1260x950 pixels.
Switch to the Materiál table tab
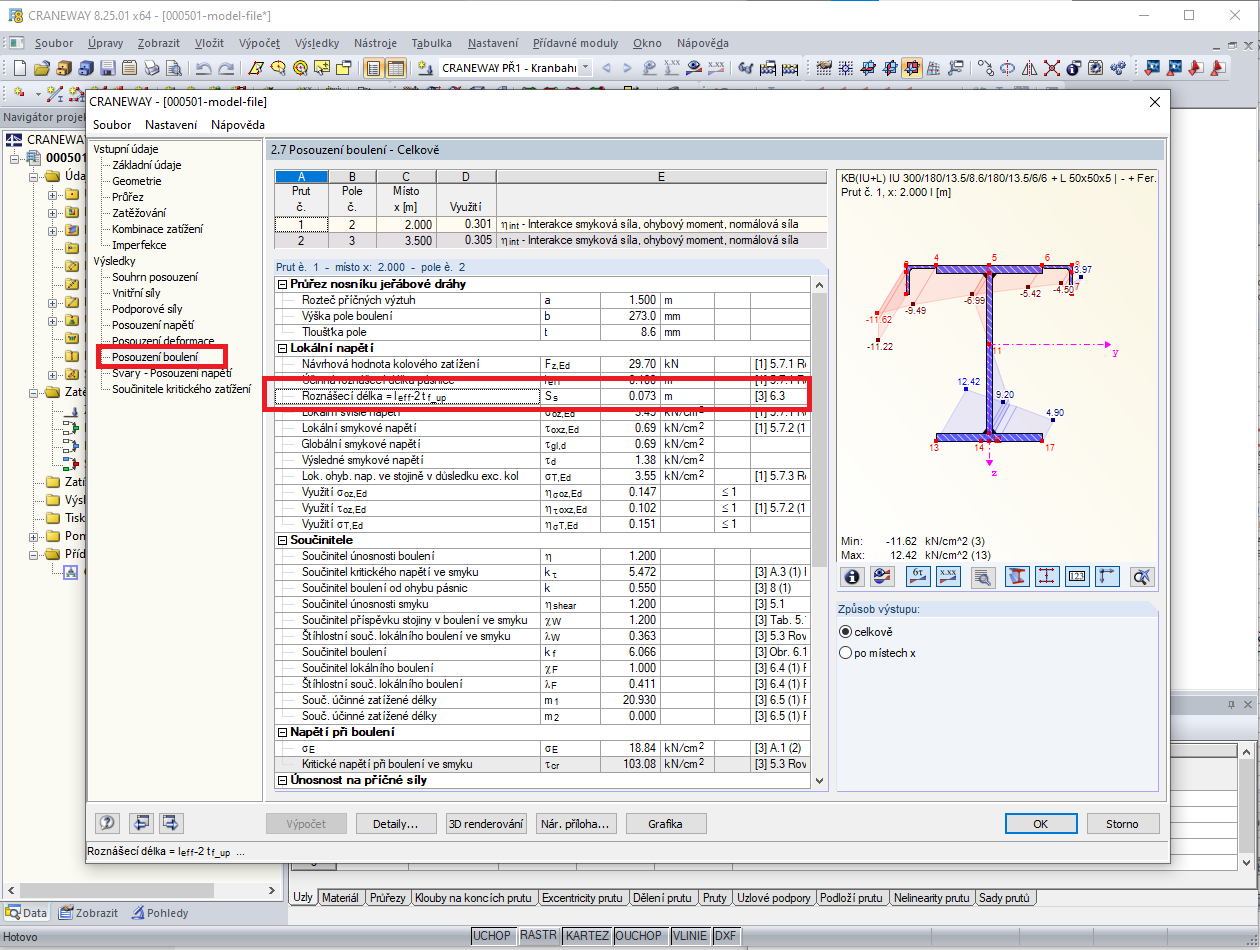(x=340, y=898)
